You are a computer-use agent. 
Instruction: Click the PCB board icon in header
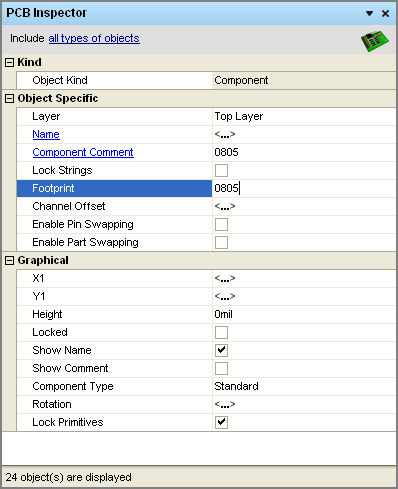(375, 41)
